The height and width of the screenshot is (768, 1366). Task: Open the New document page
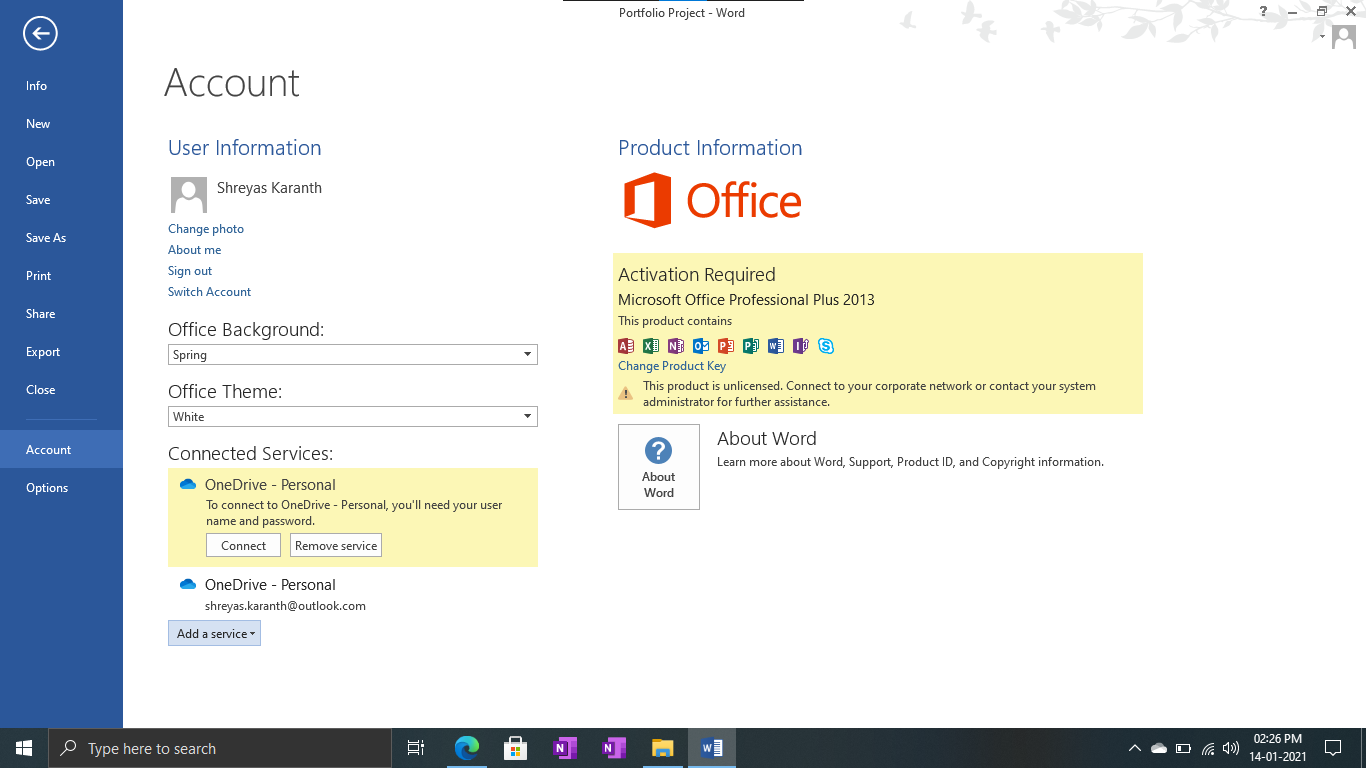point(61,124)
